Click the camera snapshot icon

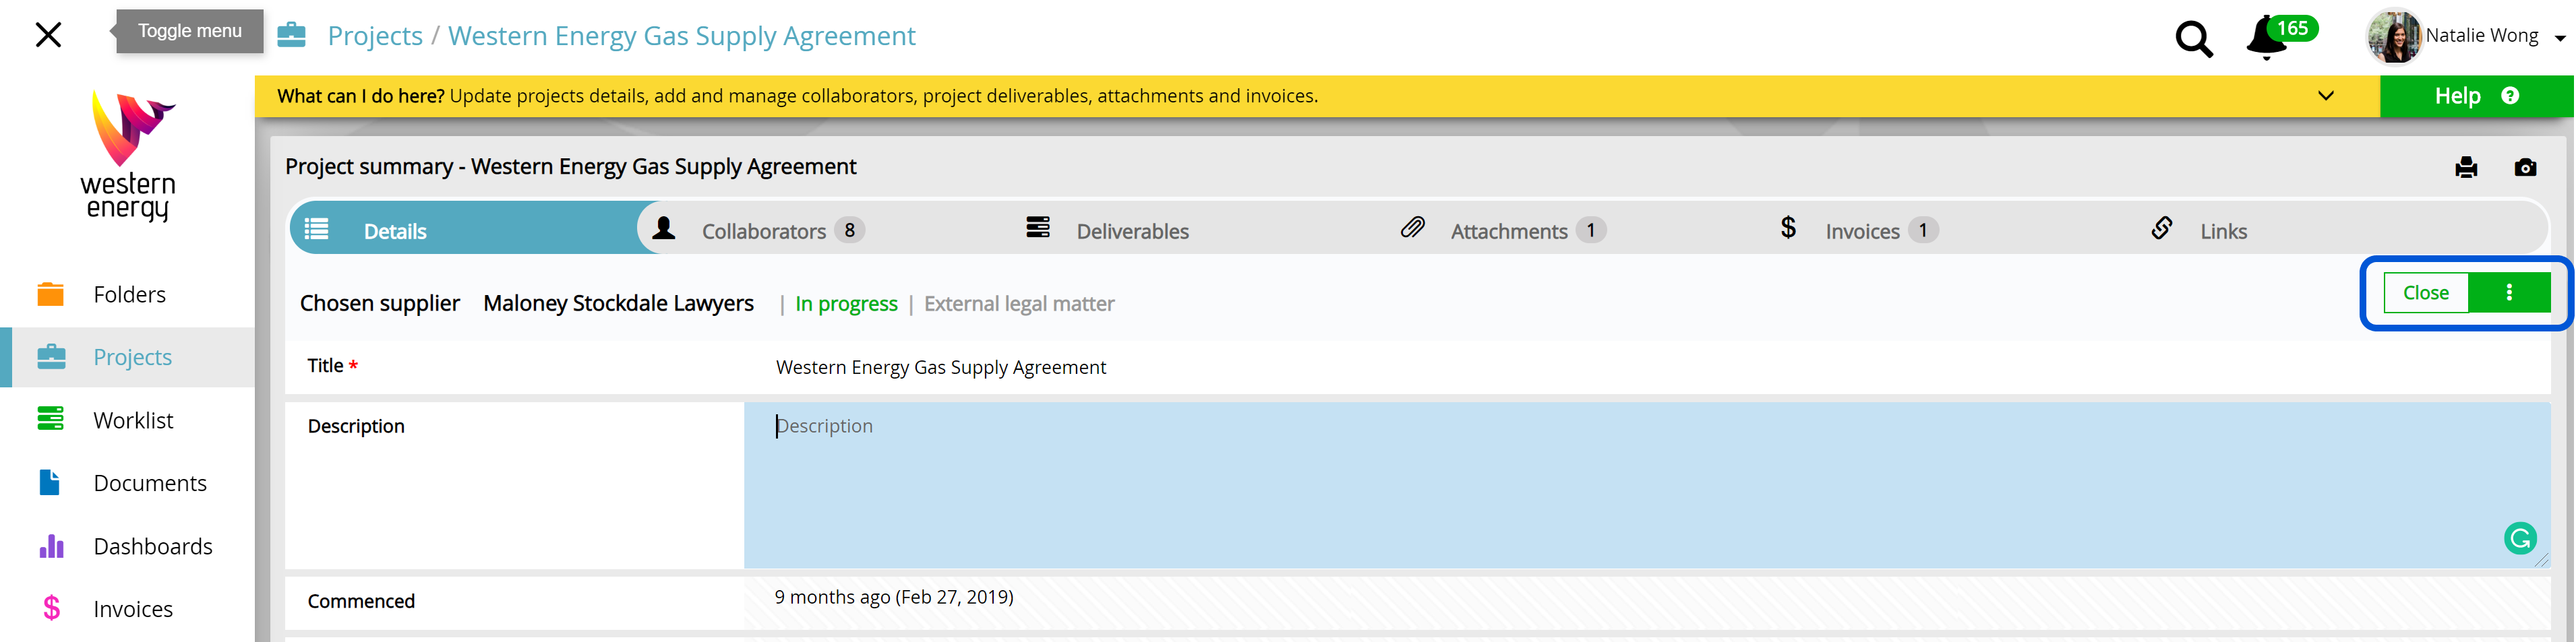2525,167
